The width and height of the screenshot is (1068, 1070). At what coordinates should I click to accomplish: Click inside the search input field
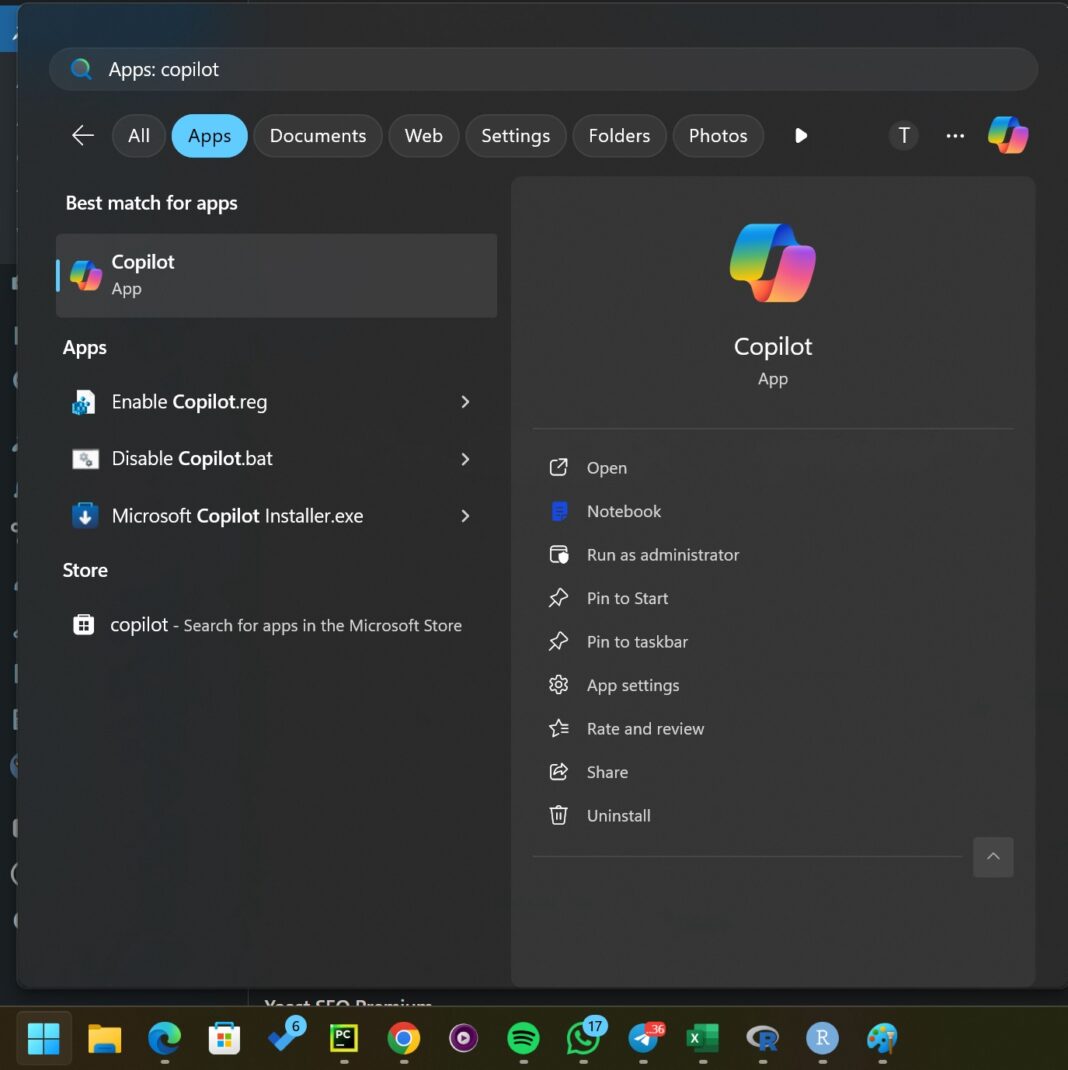[400, 69]
